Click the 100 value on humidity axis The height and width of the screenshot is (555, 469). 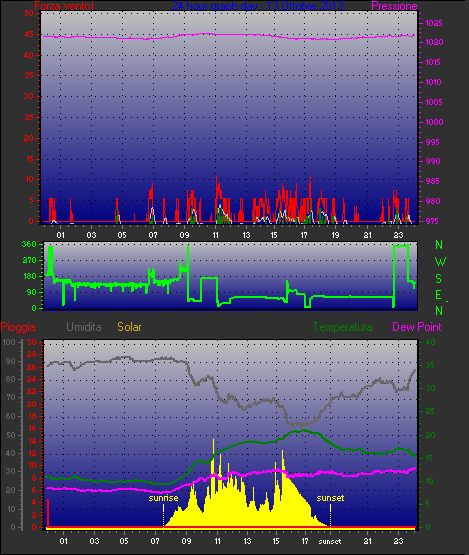pos(9,342)
